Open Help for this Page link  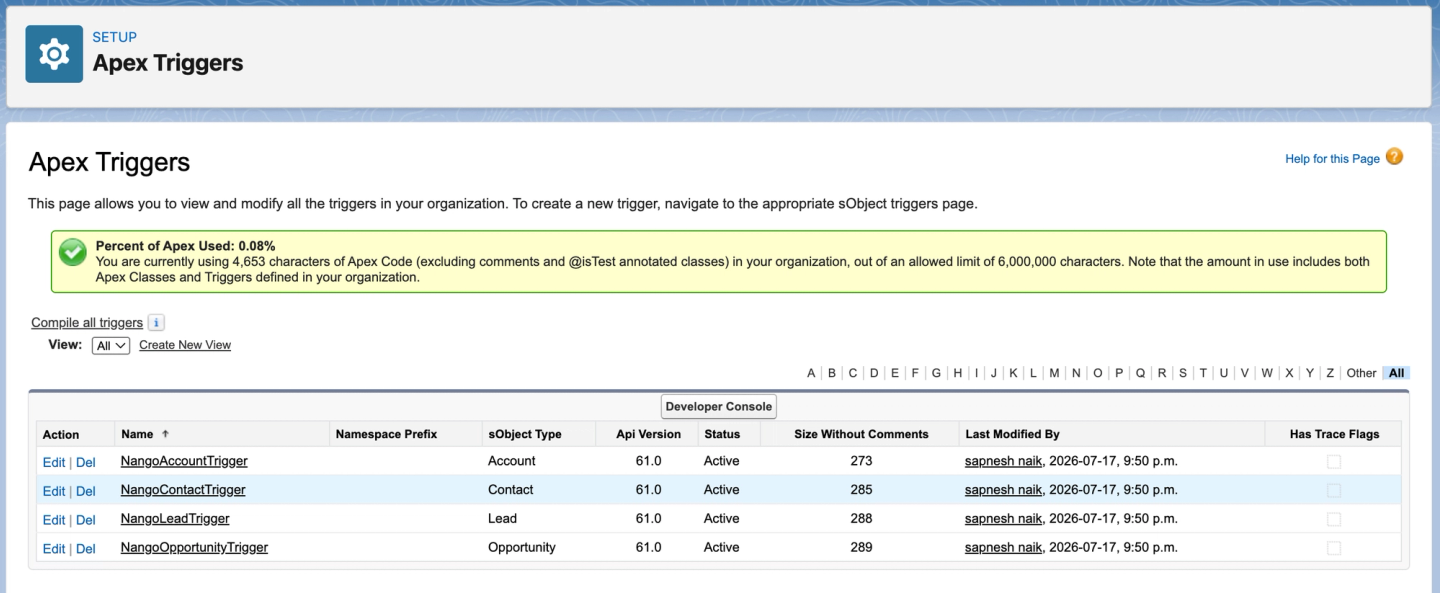[x=1332, y=159]
